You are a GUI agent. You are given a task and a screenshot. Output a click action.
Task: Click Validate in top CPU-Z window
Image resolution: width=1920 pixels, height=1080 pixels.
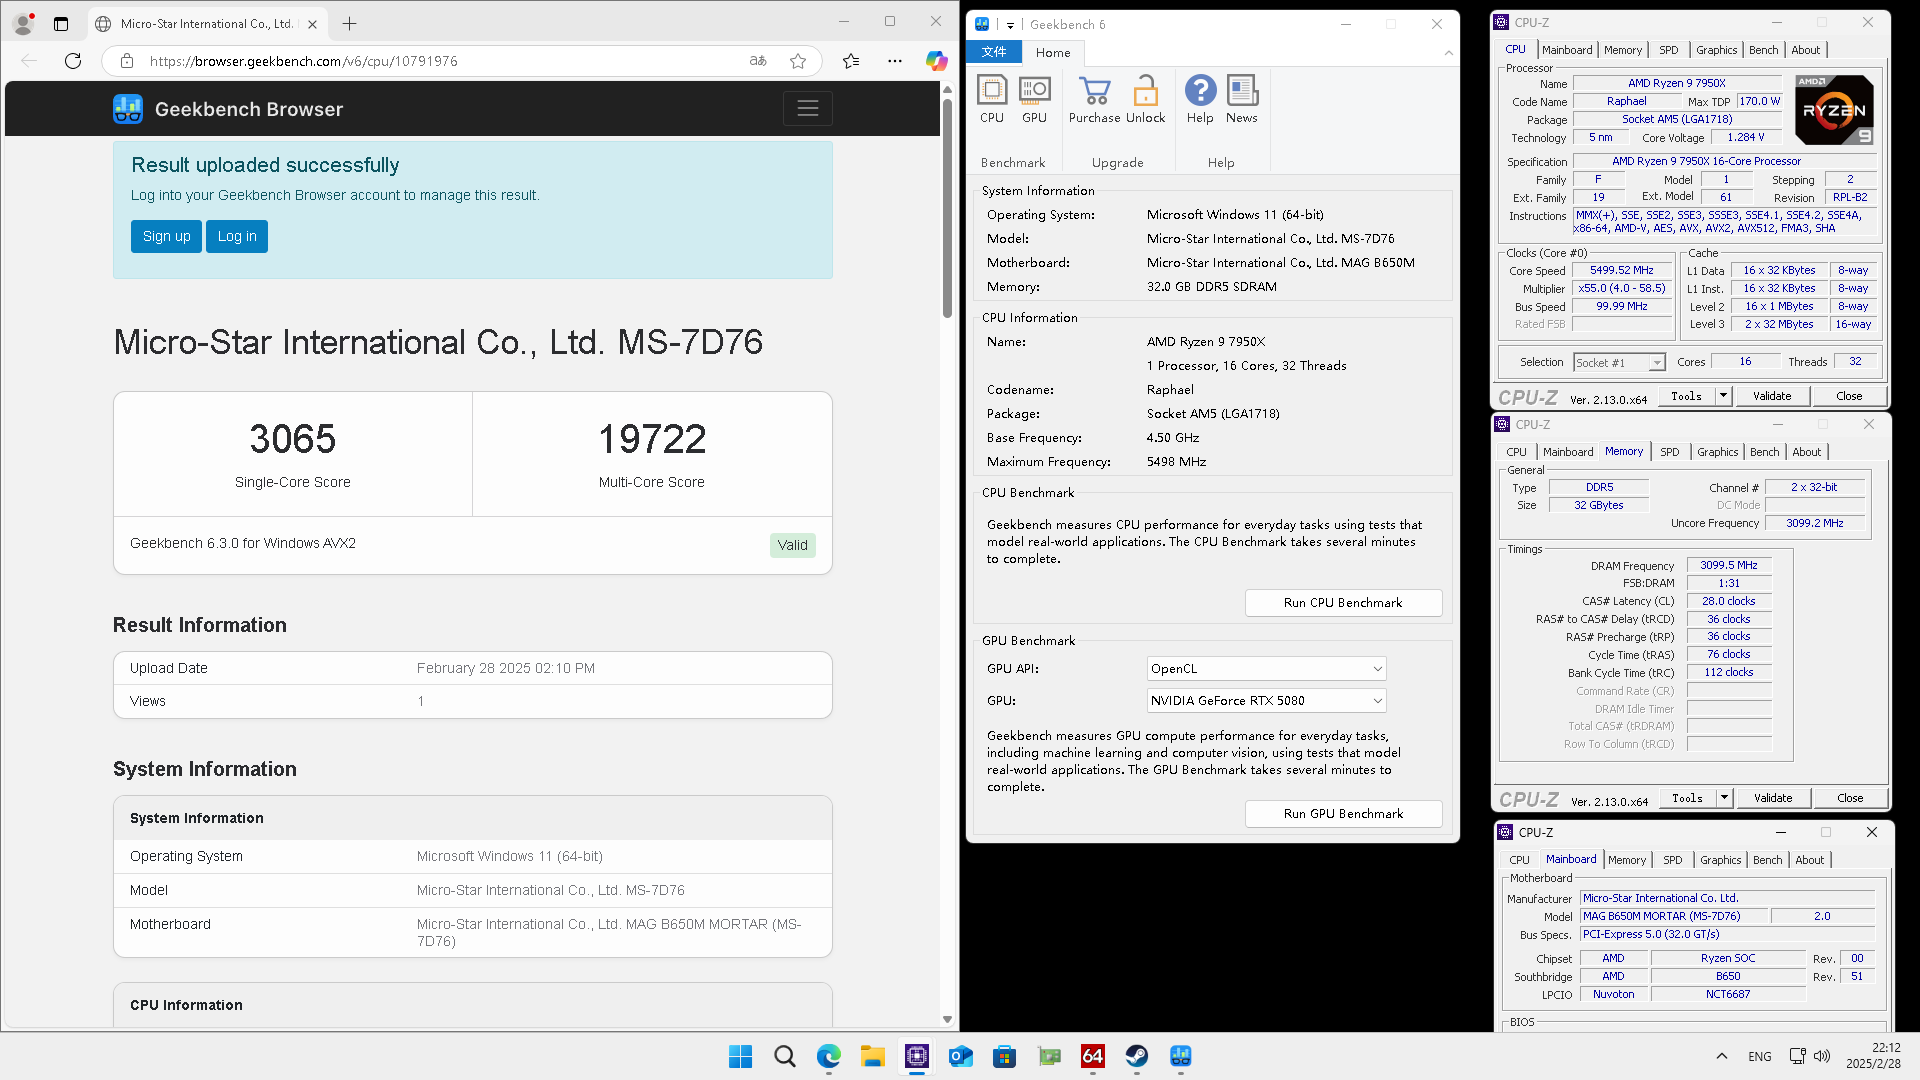click(x=1772, y=396)
